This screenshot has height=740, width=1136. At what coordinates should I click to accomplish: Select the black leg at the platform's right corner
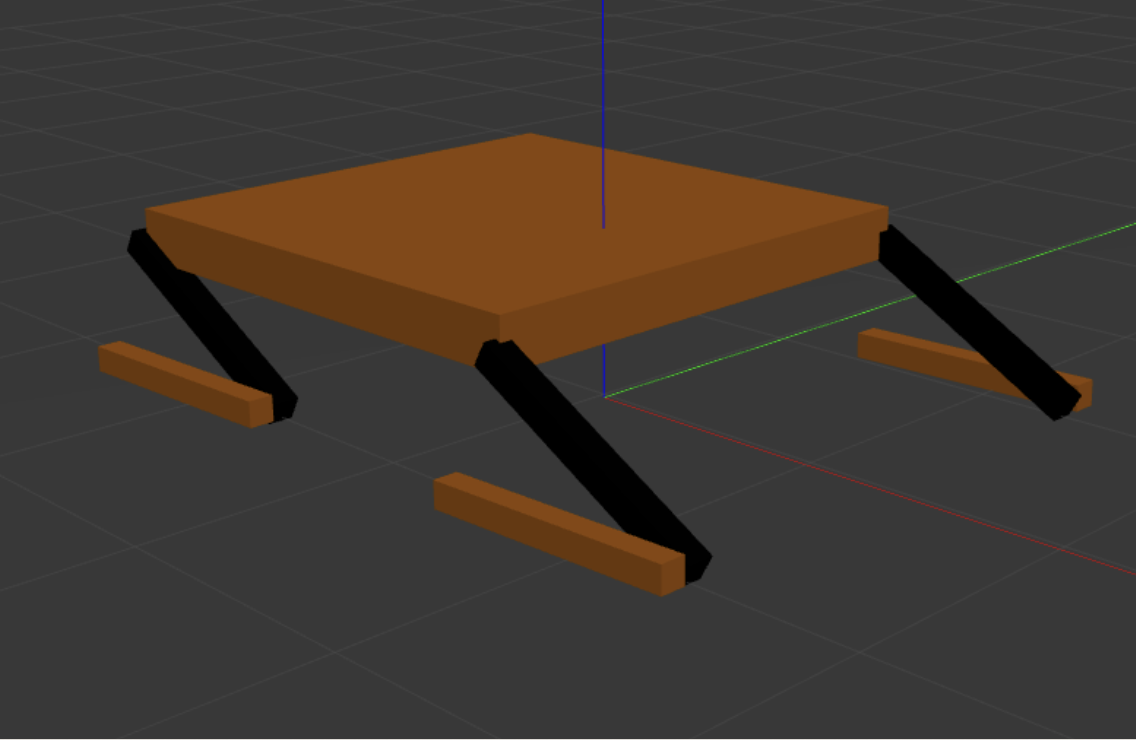(980, 321)
